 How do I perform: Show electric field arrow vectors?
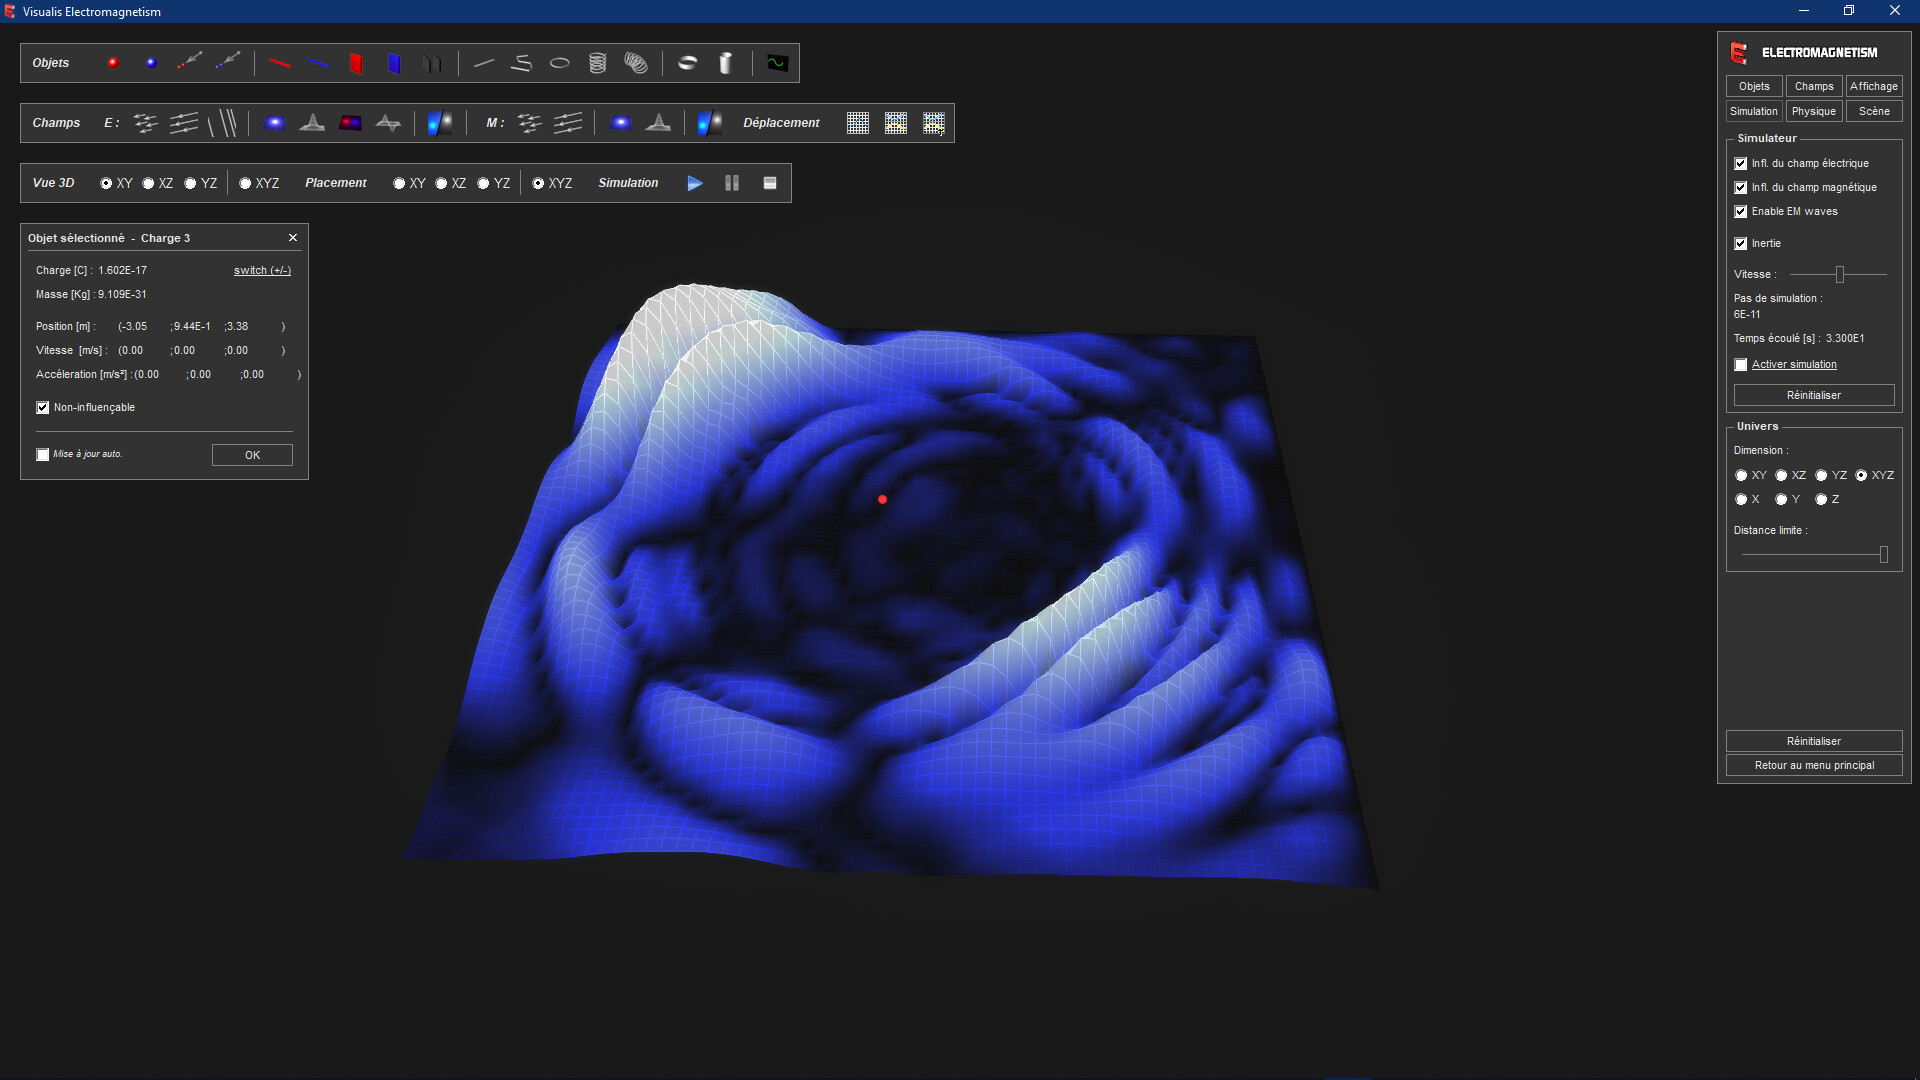(x=146, y=122)
